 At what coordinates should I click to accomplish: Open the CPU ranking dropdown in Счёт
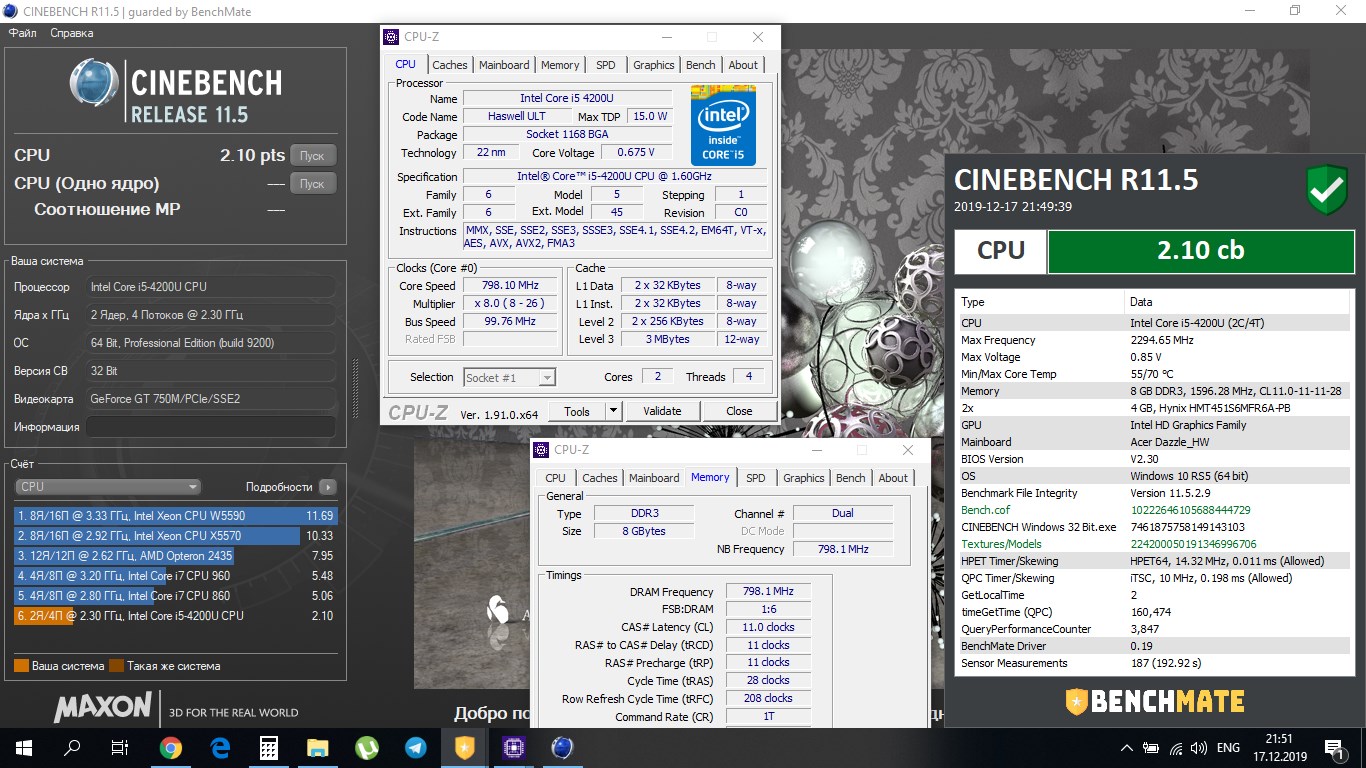tap(108, 487)
